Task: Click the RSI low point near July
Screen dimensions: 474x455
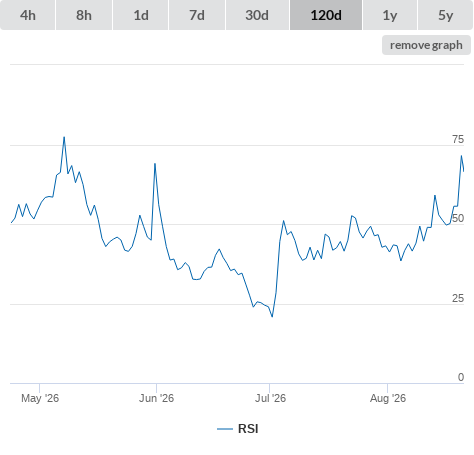Action: 272,316
